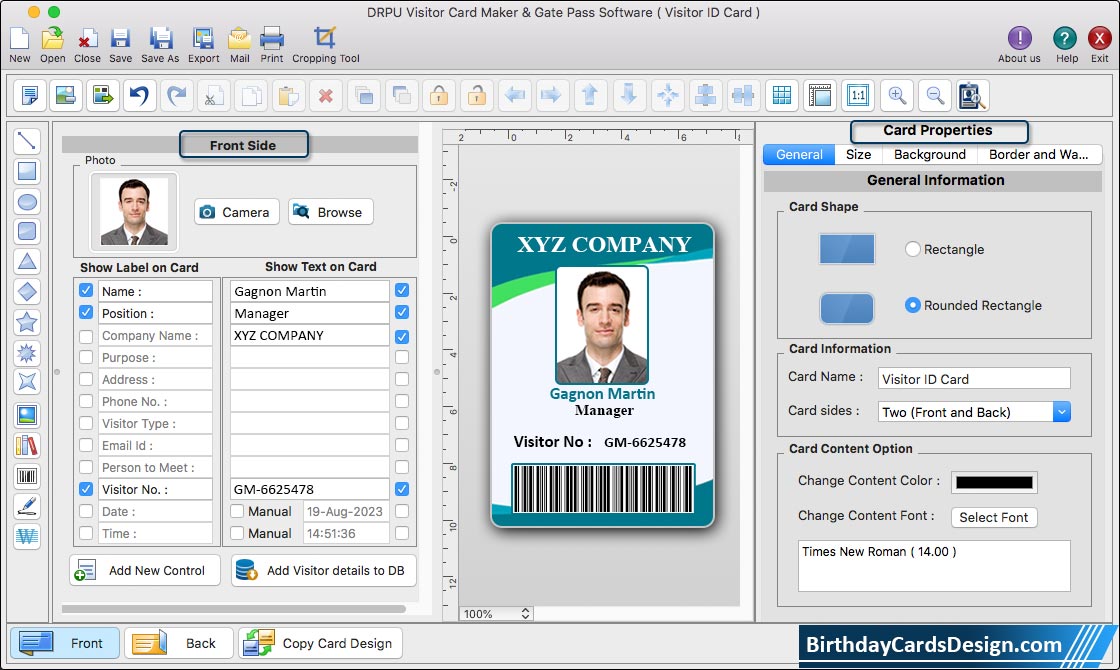Click the unlock icon in toolbar
The height and width of the screenshot is (670, 1120).
click(477, 95)
